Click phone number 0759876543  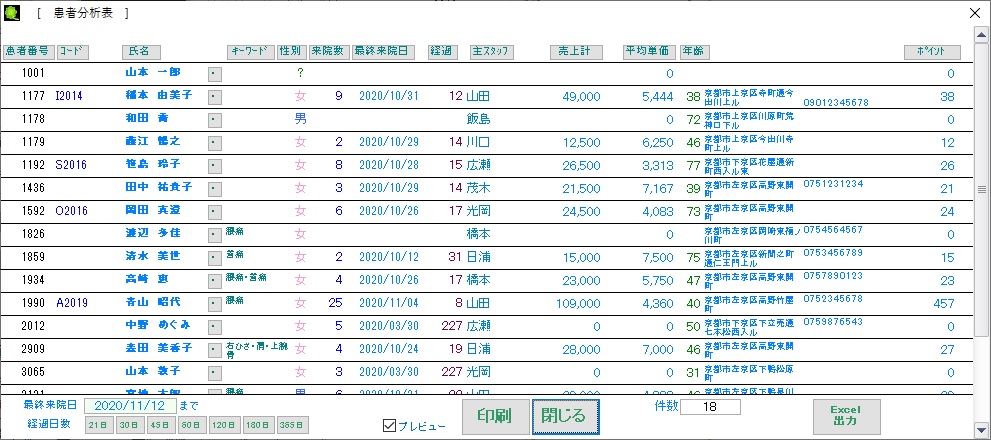833,321
